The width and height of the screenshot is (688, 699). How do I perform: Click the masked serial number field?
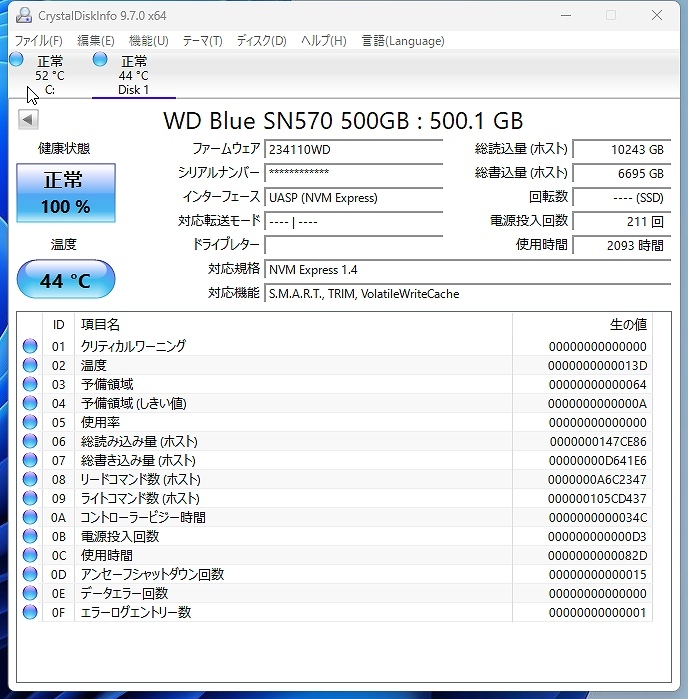[x=354, y=173]
